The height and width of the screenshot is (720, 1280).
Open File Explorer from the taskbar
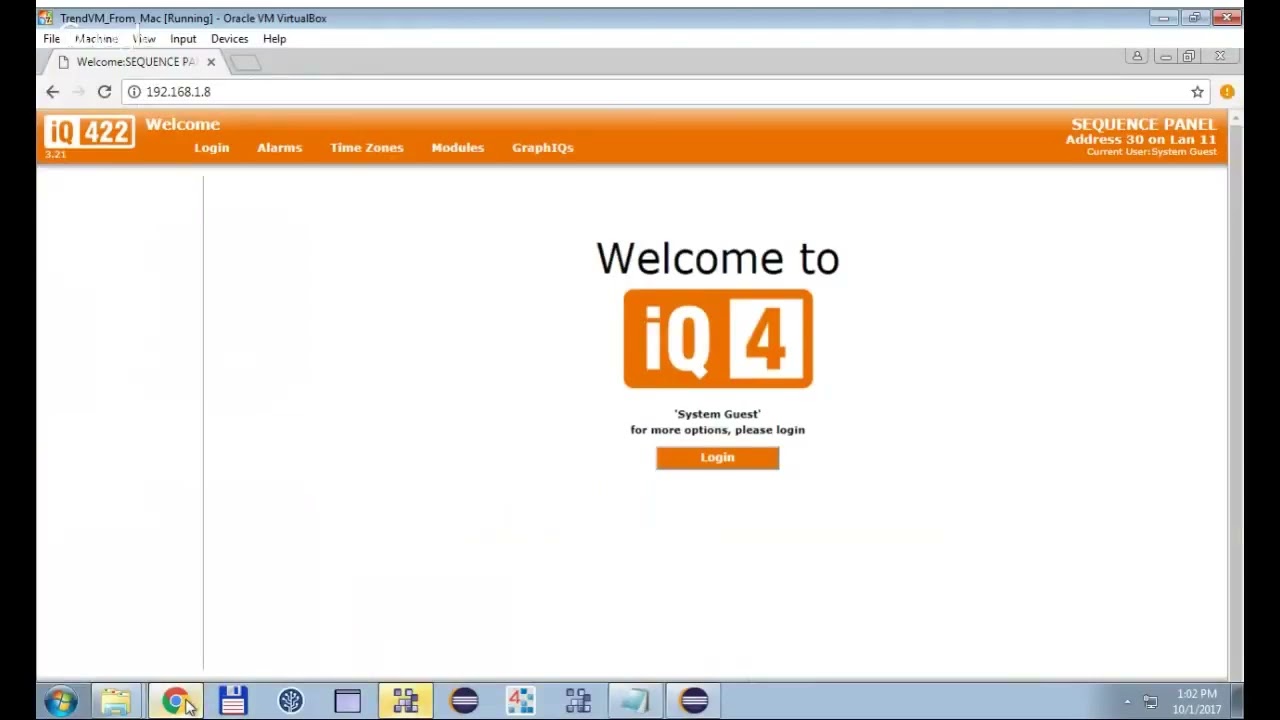pos(116,701)
